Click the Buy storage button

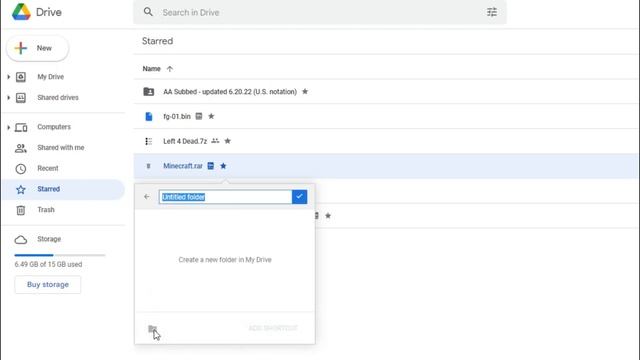tap(48, 284)
